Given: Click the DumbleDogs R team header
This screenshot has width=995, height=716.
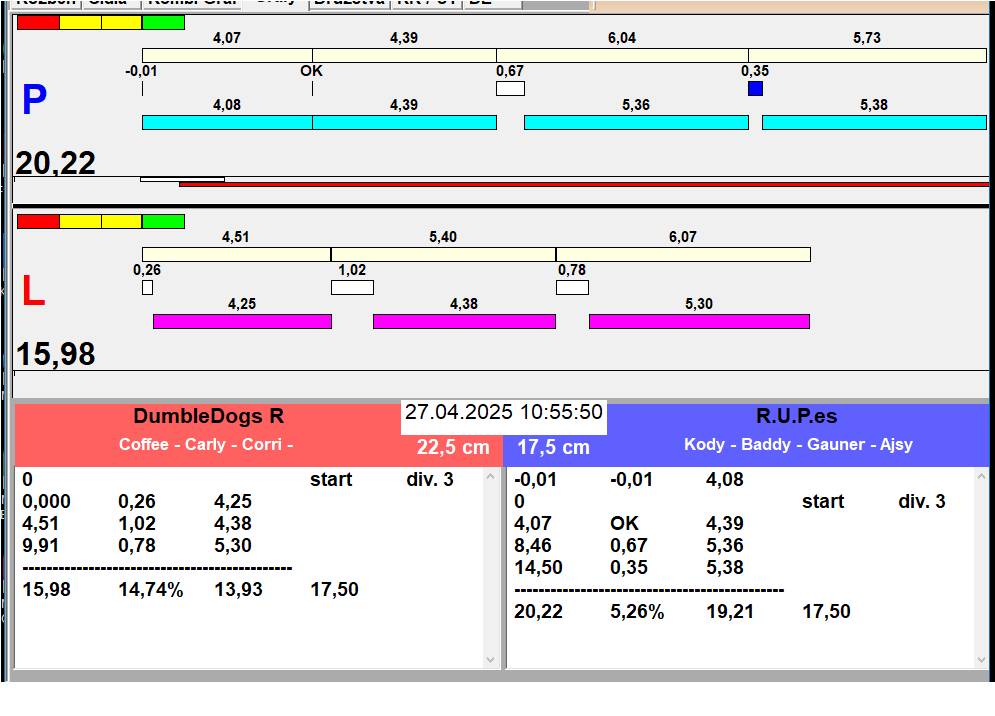Looking at the screenshot, I should coord(208,417).
